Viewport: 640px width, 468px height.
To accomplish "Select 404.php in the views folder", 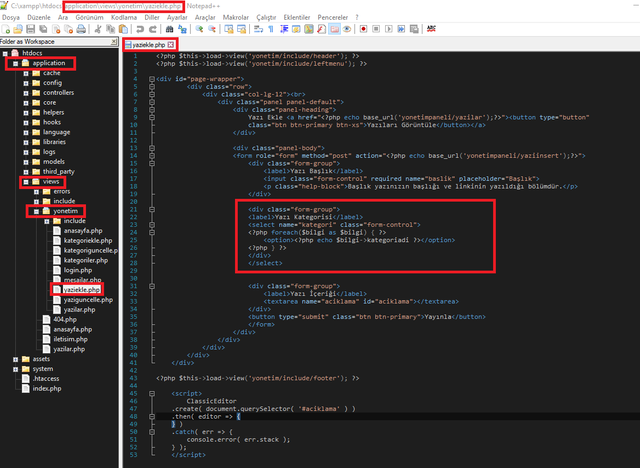I will 65,319.
